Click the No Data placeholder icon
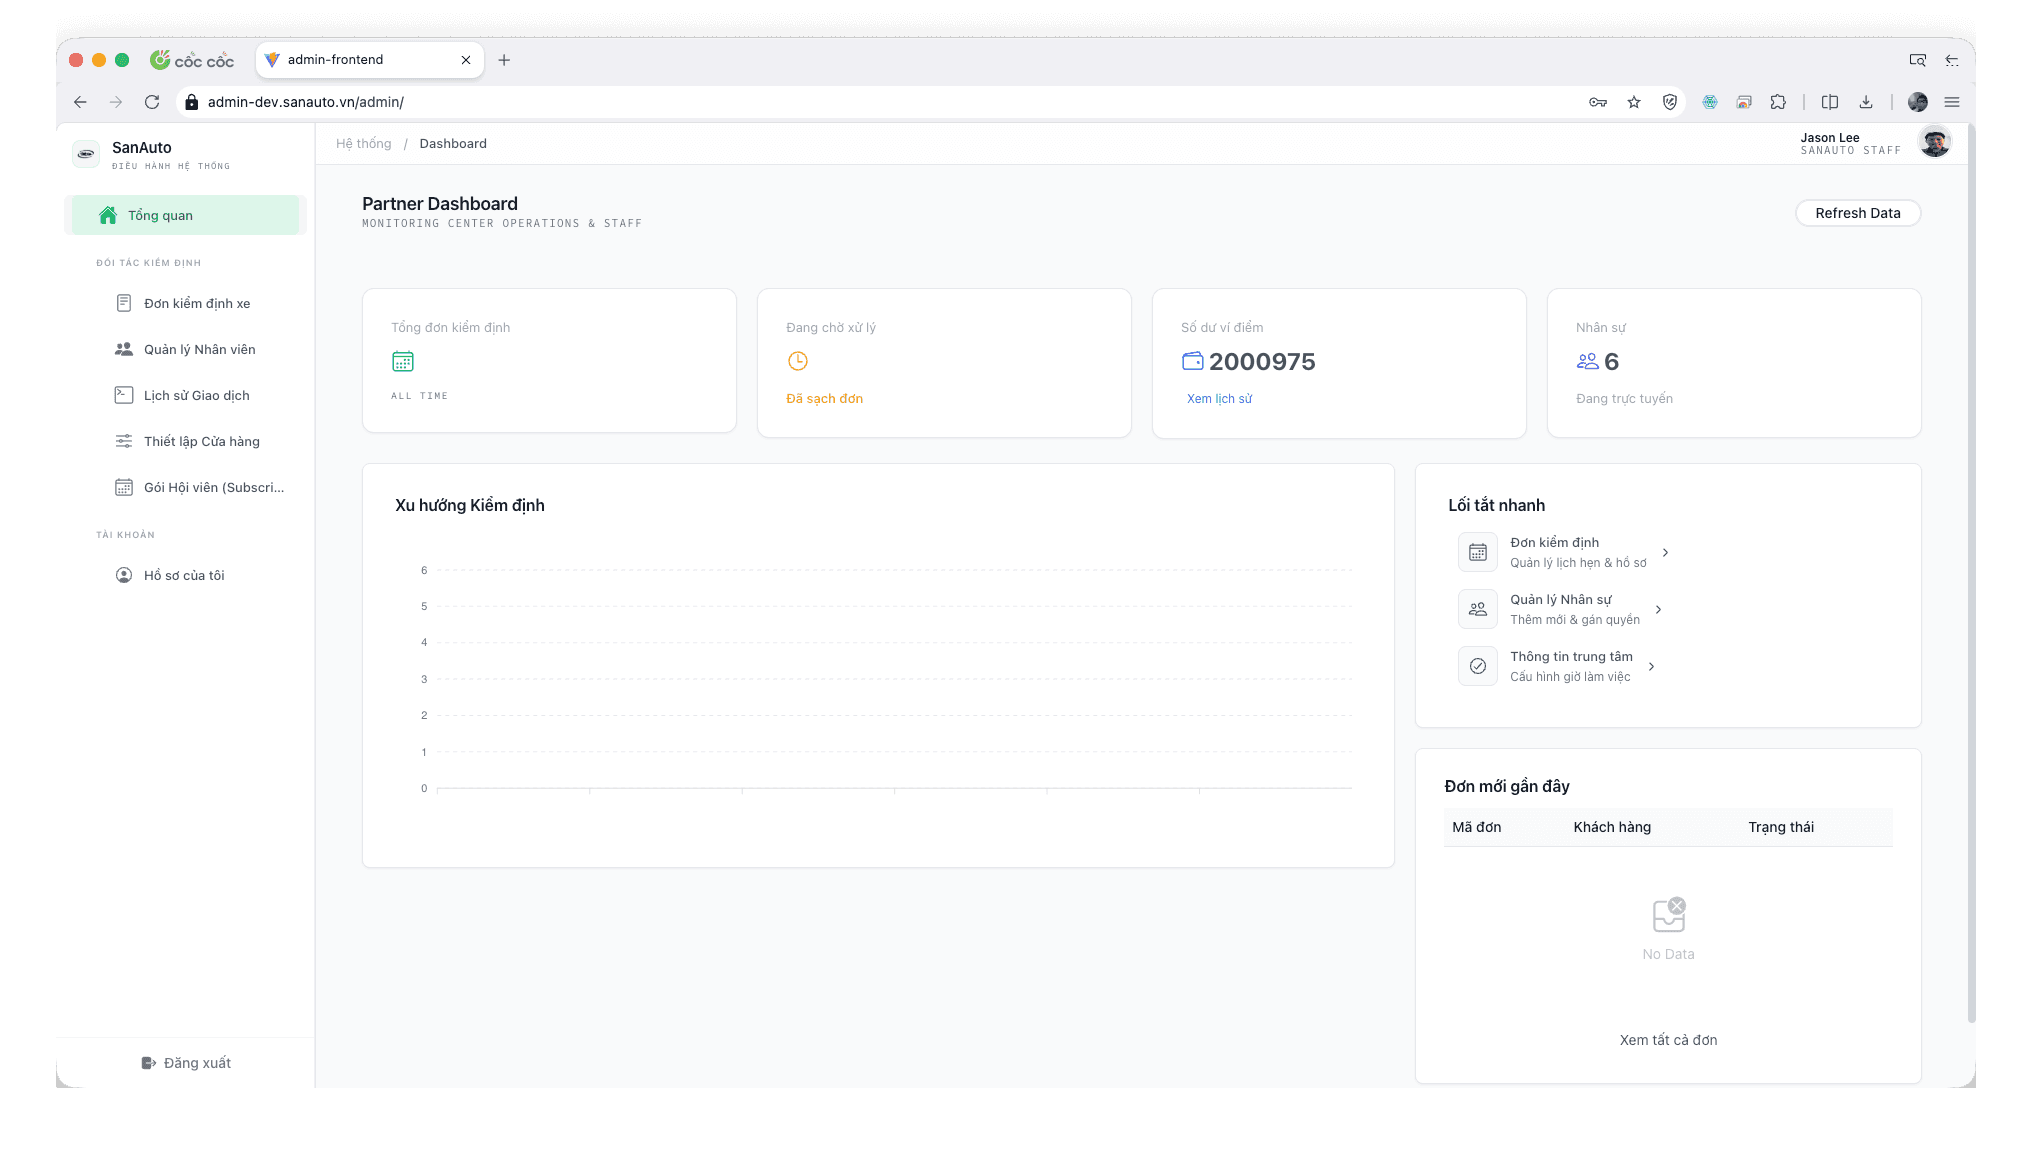 coord(1669,915)
